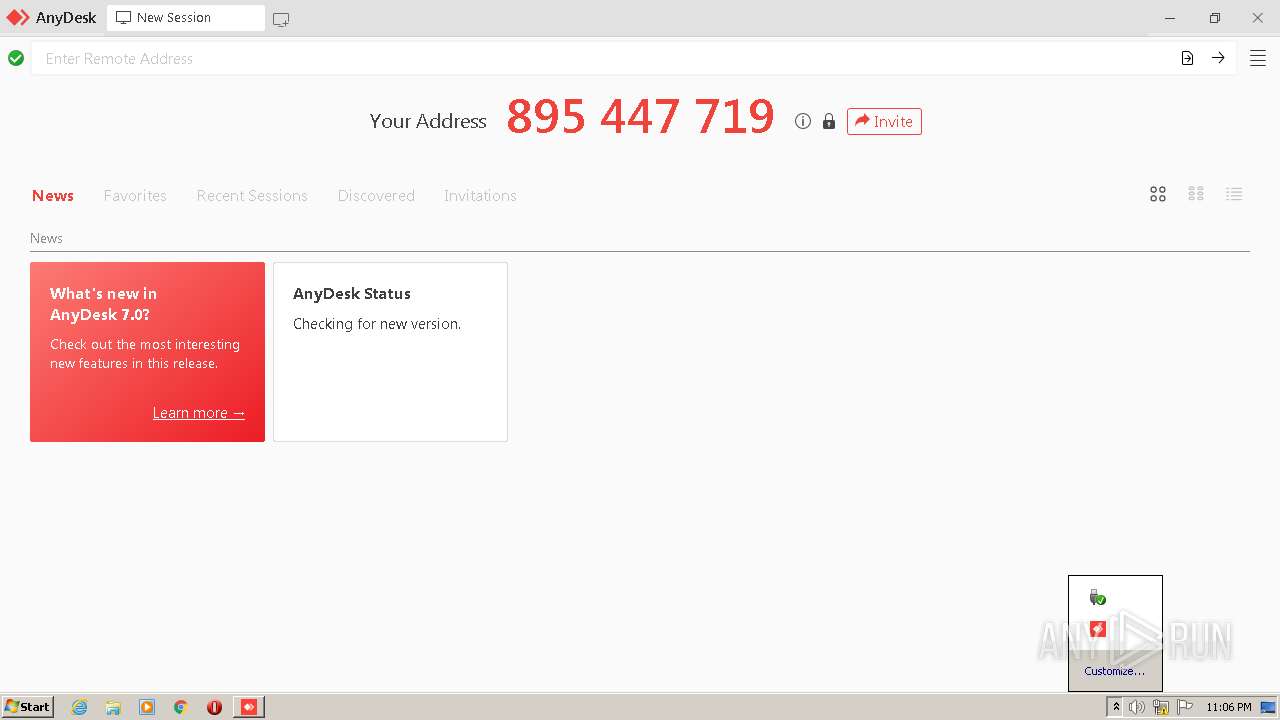Viewport: 1280px width, 720px height.
Task: Switch to the Favorites tab
Action: pos(135,195)
